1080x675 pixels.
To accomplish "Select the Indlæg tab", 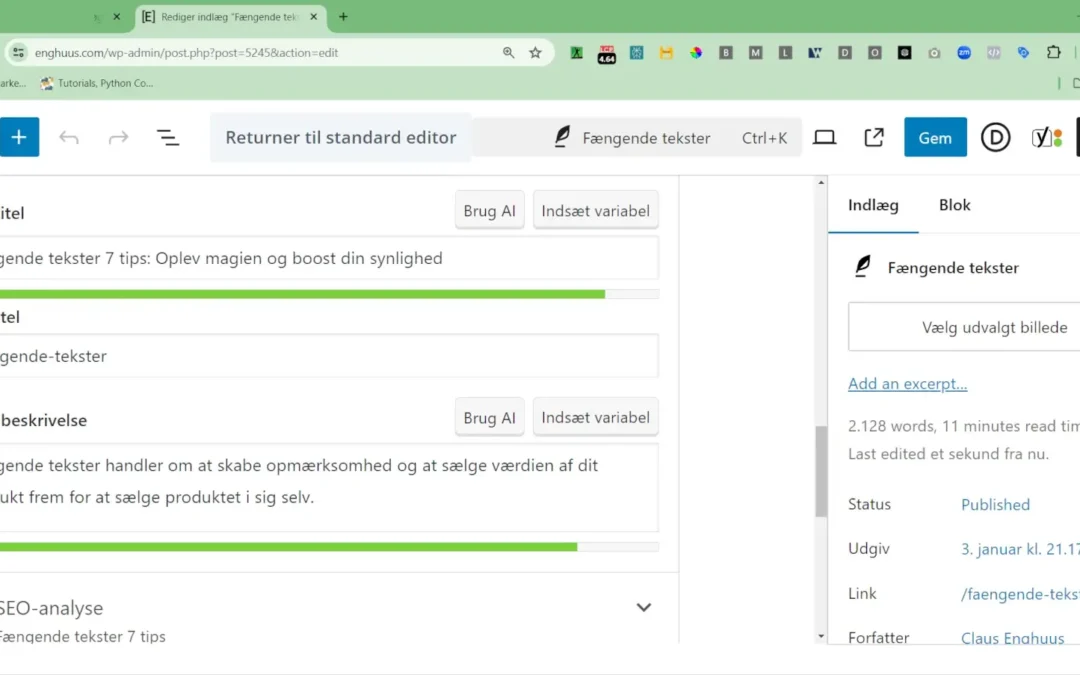I will 873,205.
